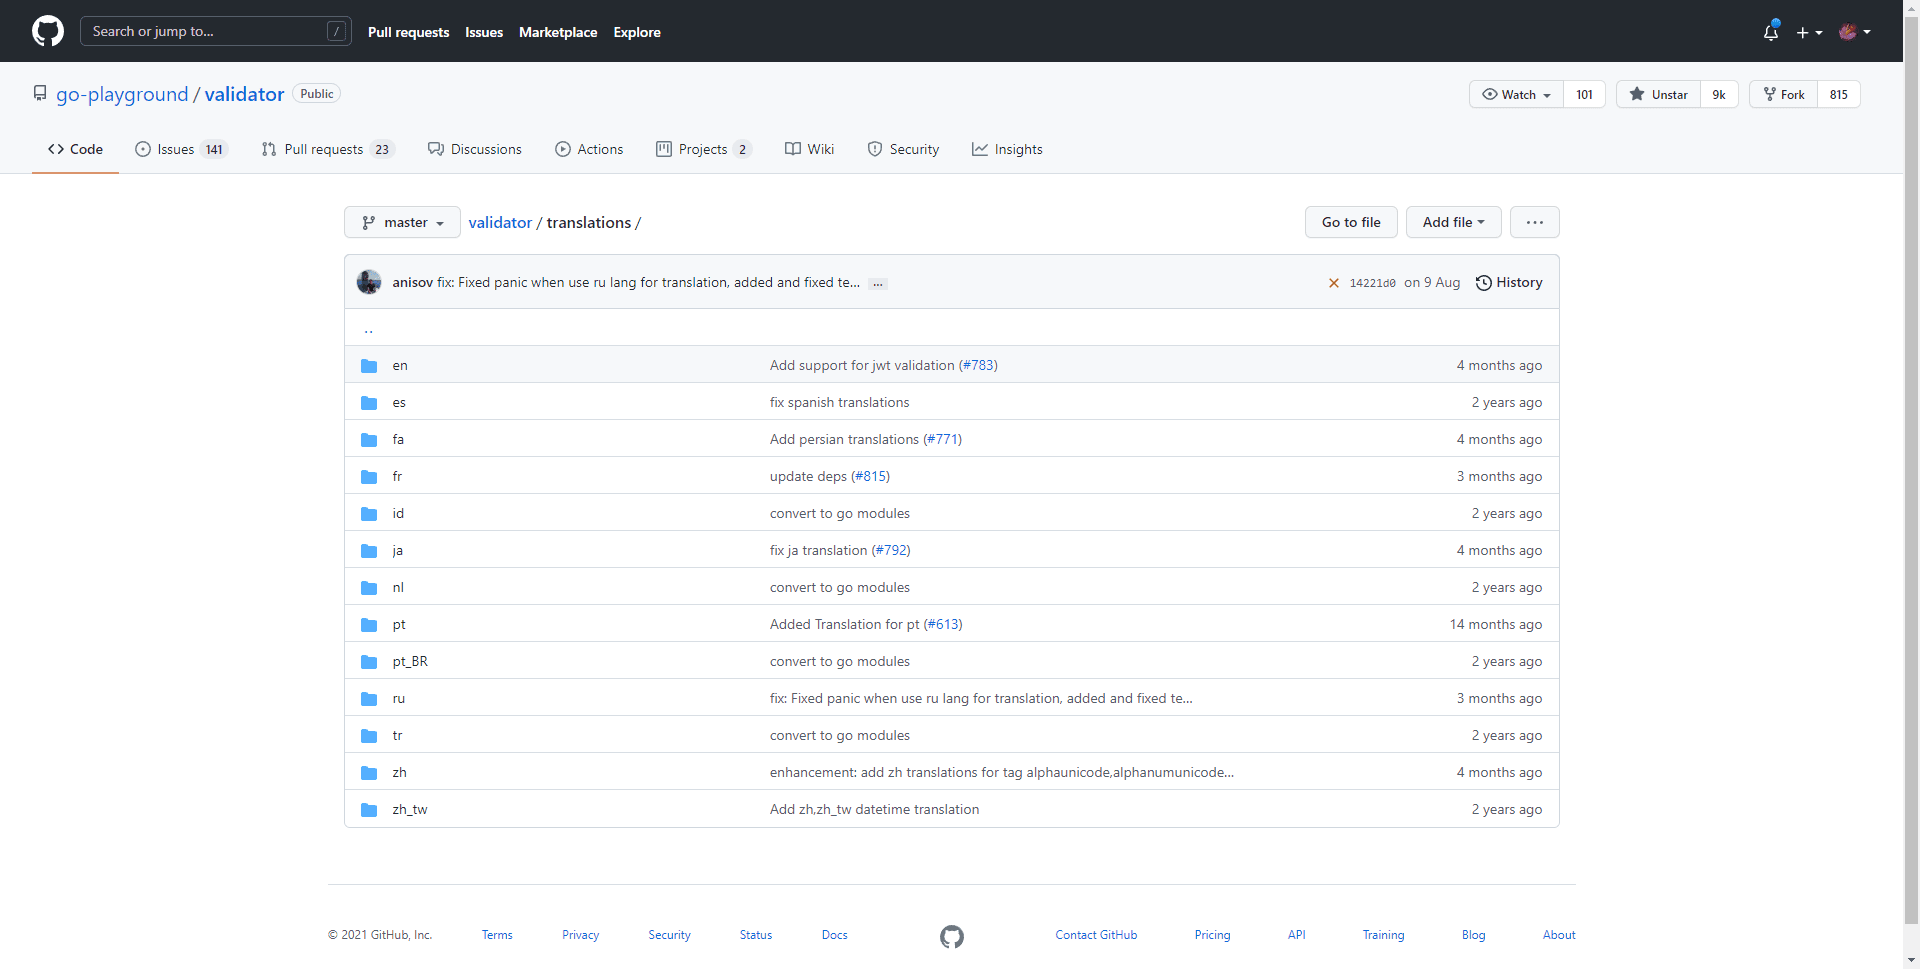
Task: Open the validator repository title link
Action: [x=245, y=94]
